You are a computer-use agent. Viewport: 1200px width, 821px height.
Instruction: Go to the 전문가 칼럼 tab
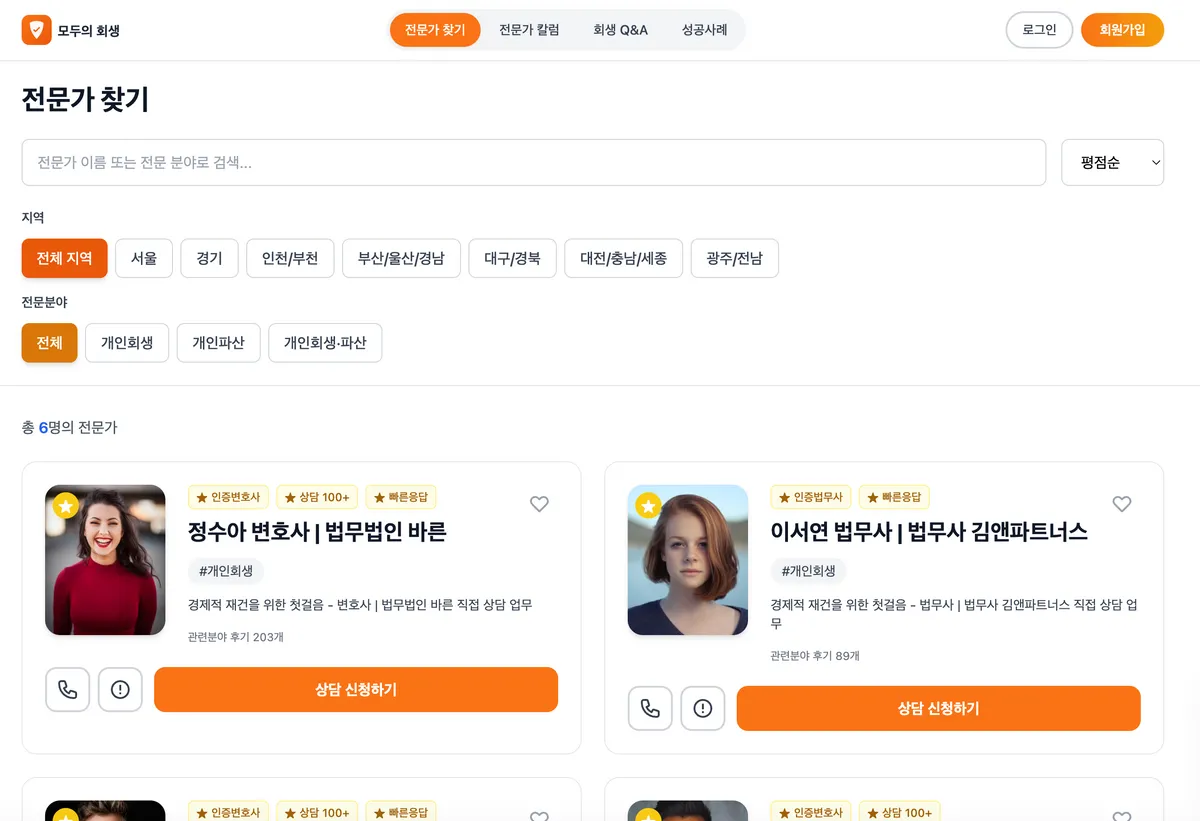529,30
